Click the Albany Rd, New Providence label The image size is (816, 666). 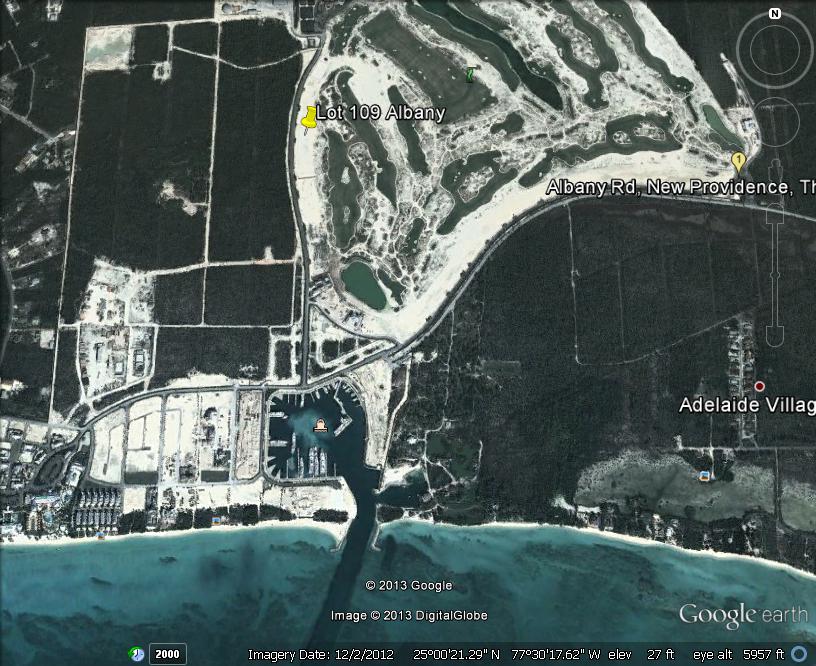point(681,187)
